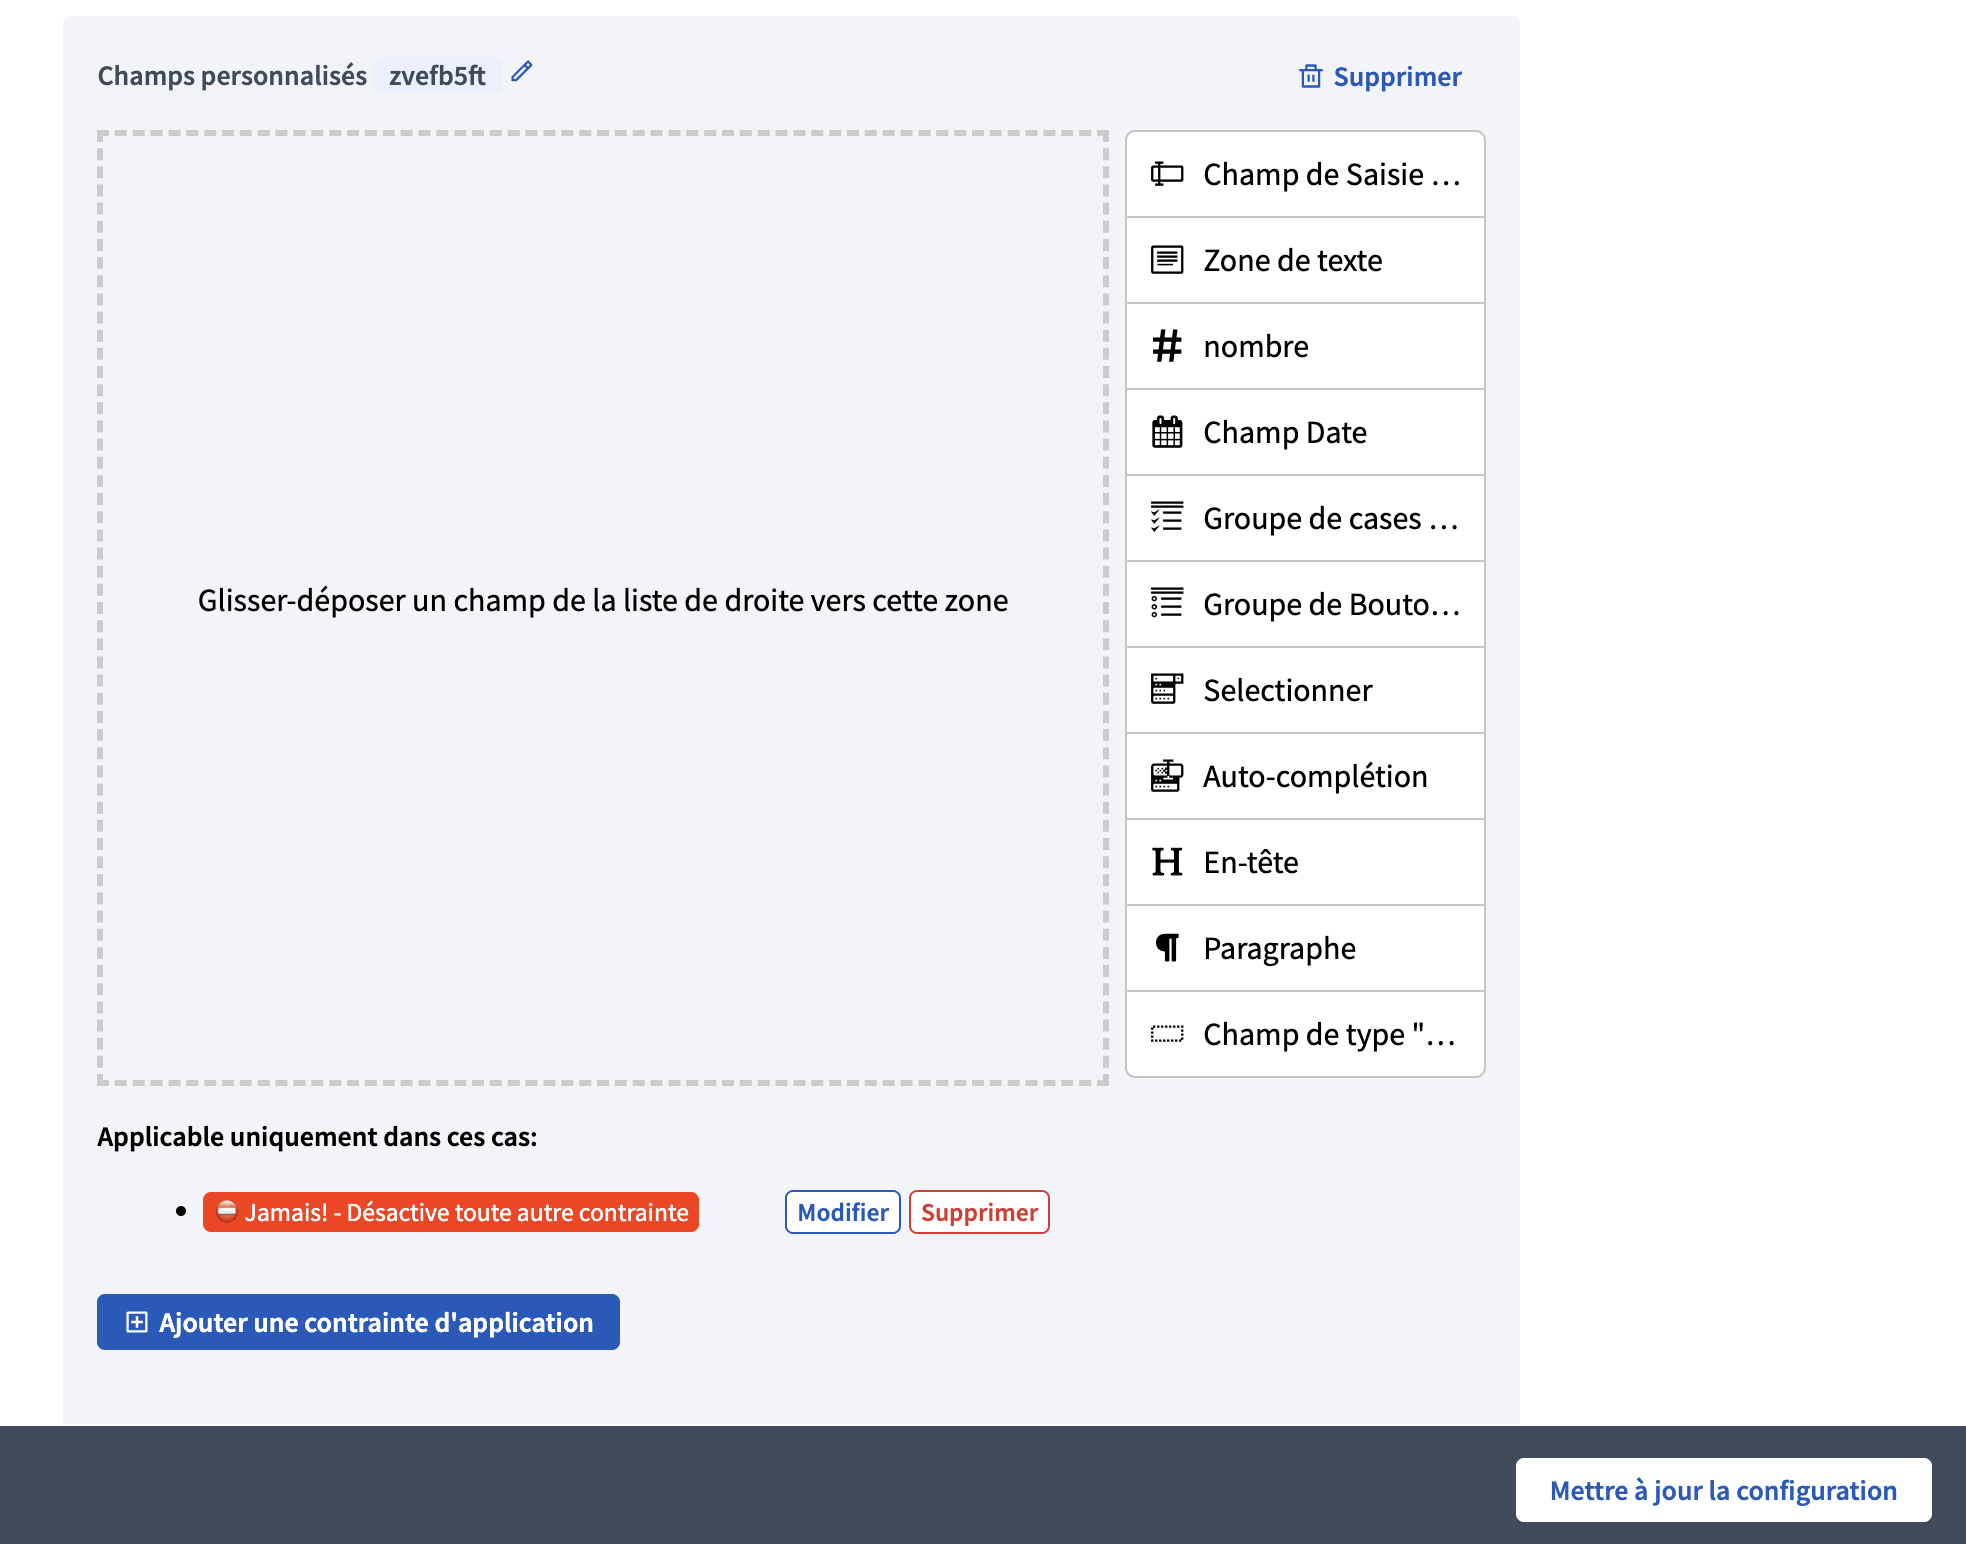The height and width of the screenshot is (1544, 1966).
Task: Click the radio list icon for Groupe de Bouto
Action: 1166,604
